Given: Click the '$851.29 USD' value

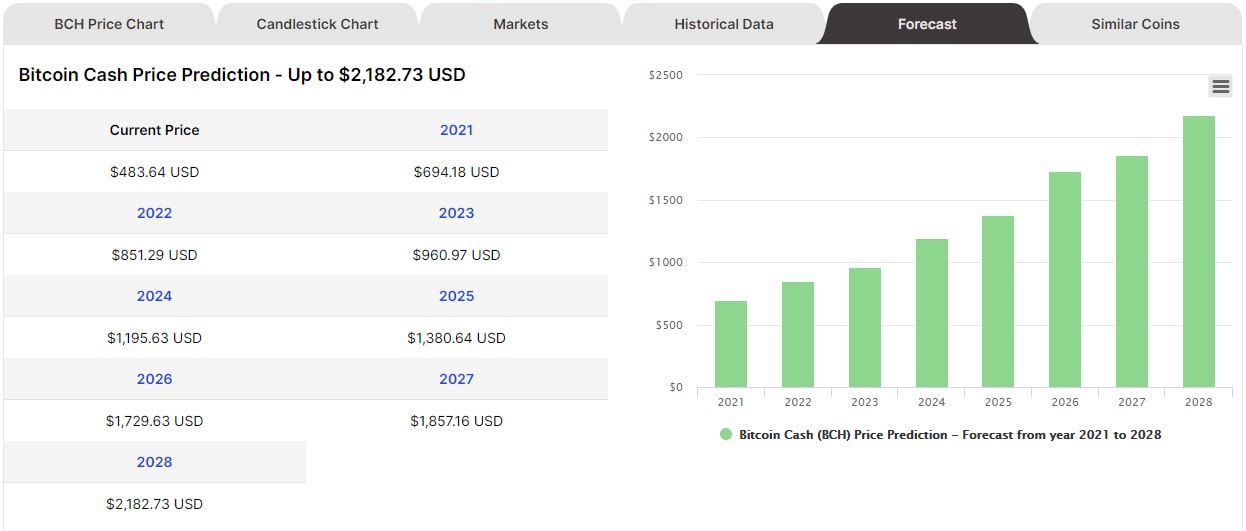Looking at the screenshot, I should (154, 255).
